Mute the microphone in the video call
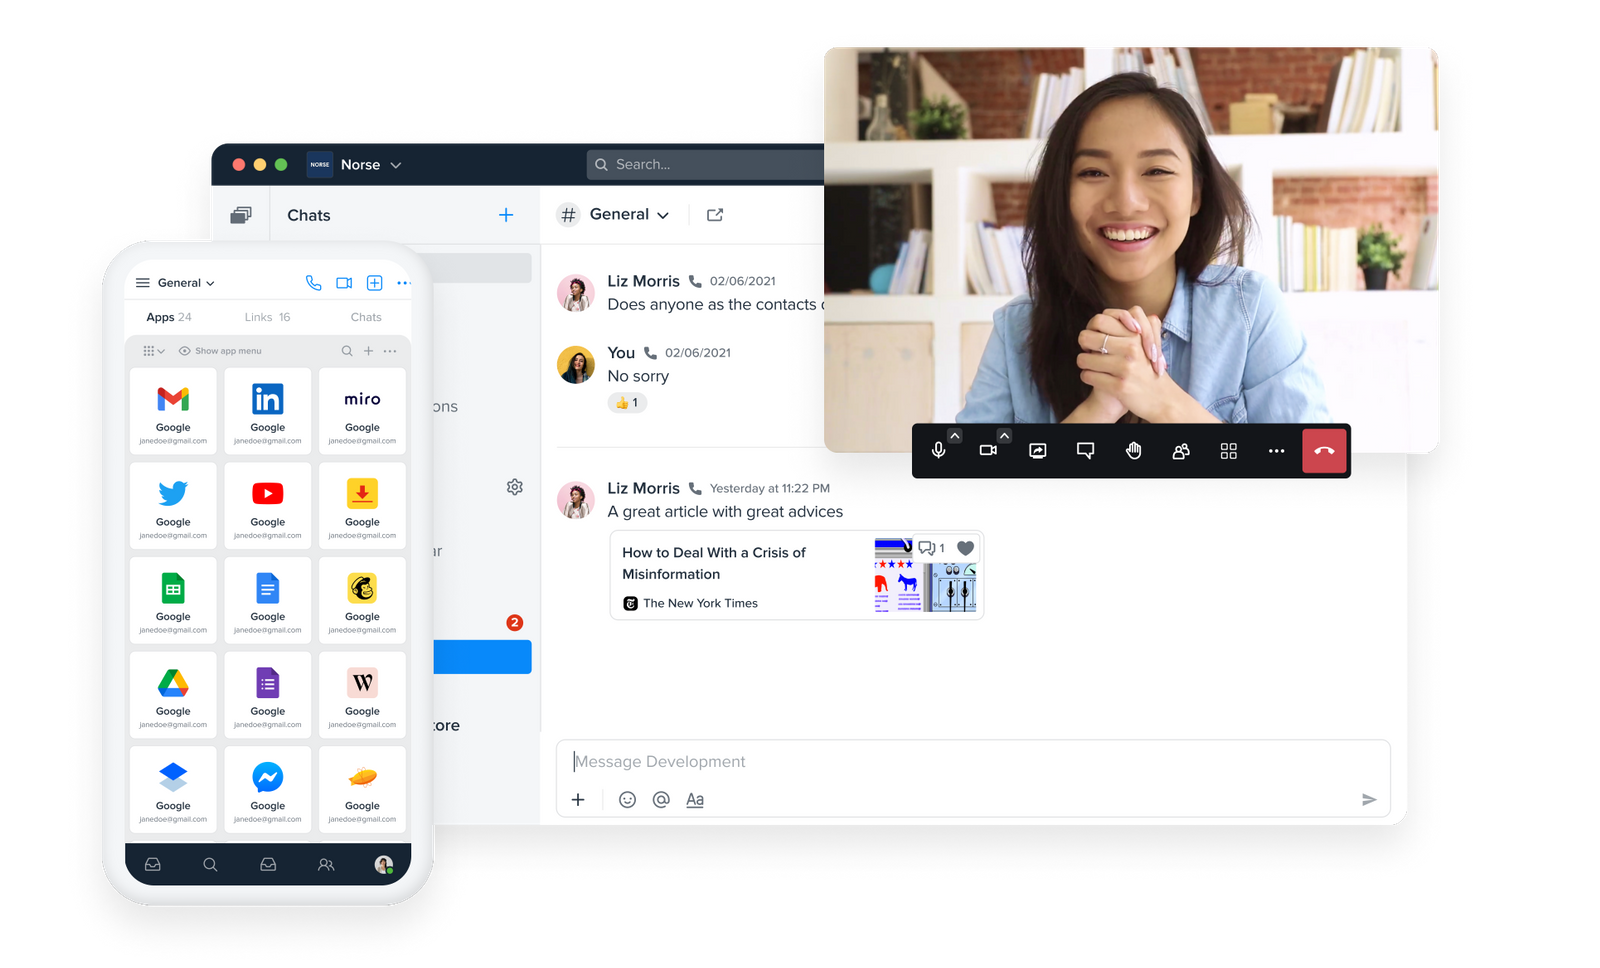Viewport: 1600px width, 968px height. [x=938, y=450]
